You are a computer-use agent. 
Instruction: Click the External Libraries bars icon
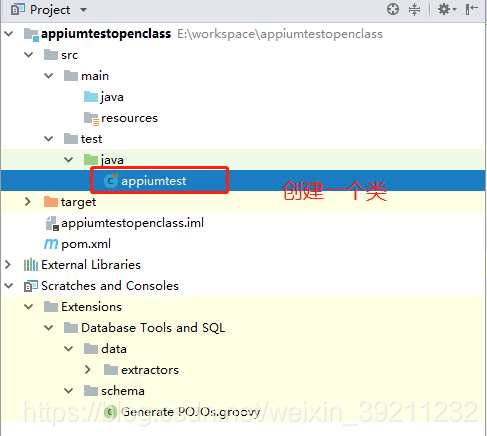31,265
